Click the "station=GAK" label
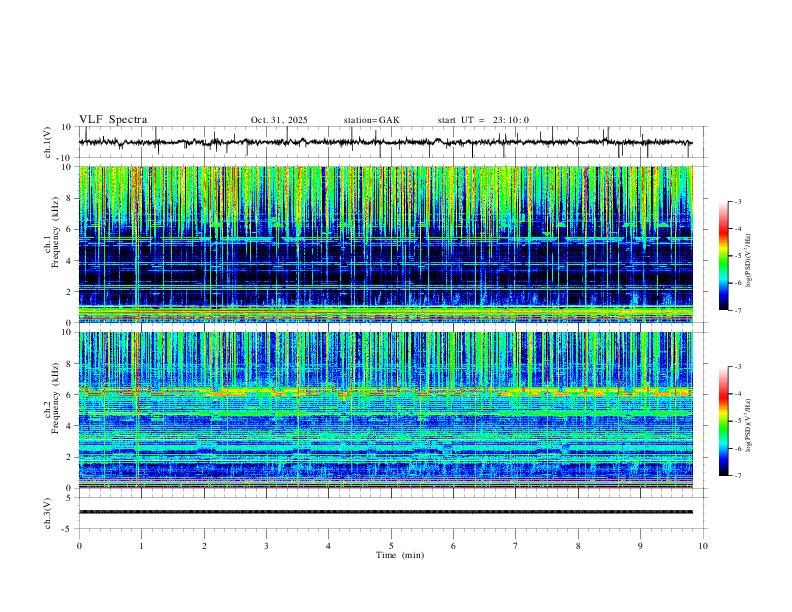The width and height of the screenshot is (792, 612). tap(371, 120)
